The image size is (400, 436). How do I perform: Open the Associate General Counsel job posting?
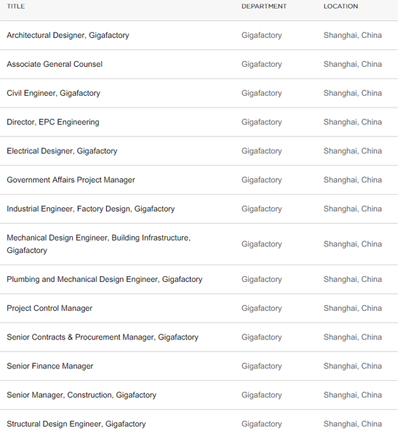(54, 64)
